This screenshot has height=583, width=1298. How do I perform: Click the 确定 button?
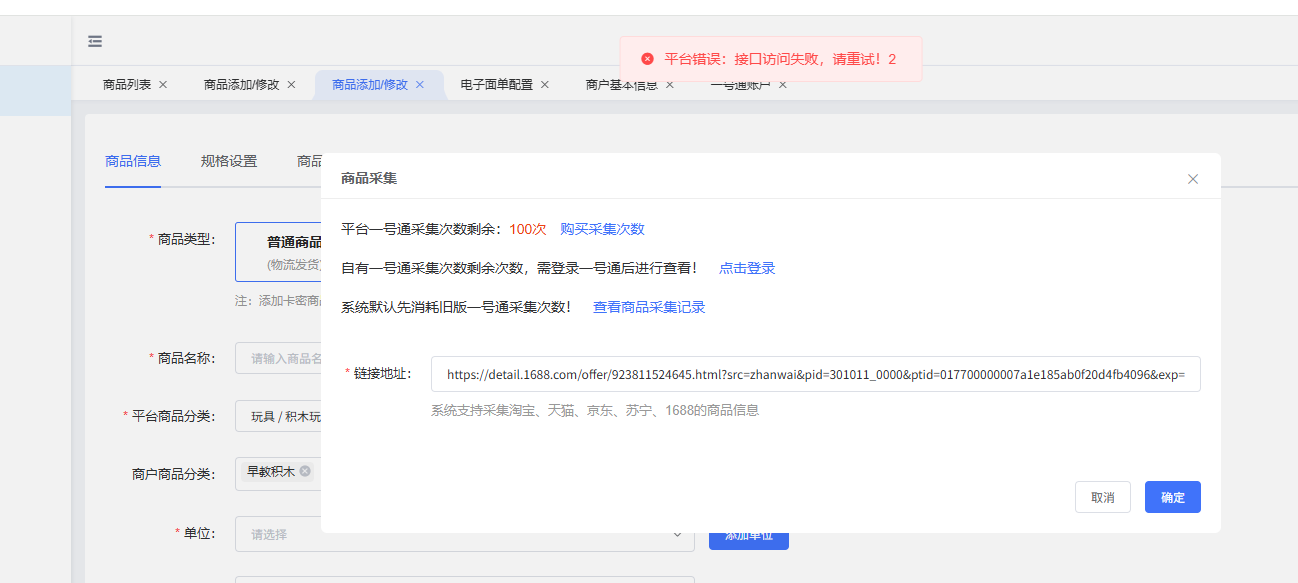pos(1172,497)
